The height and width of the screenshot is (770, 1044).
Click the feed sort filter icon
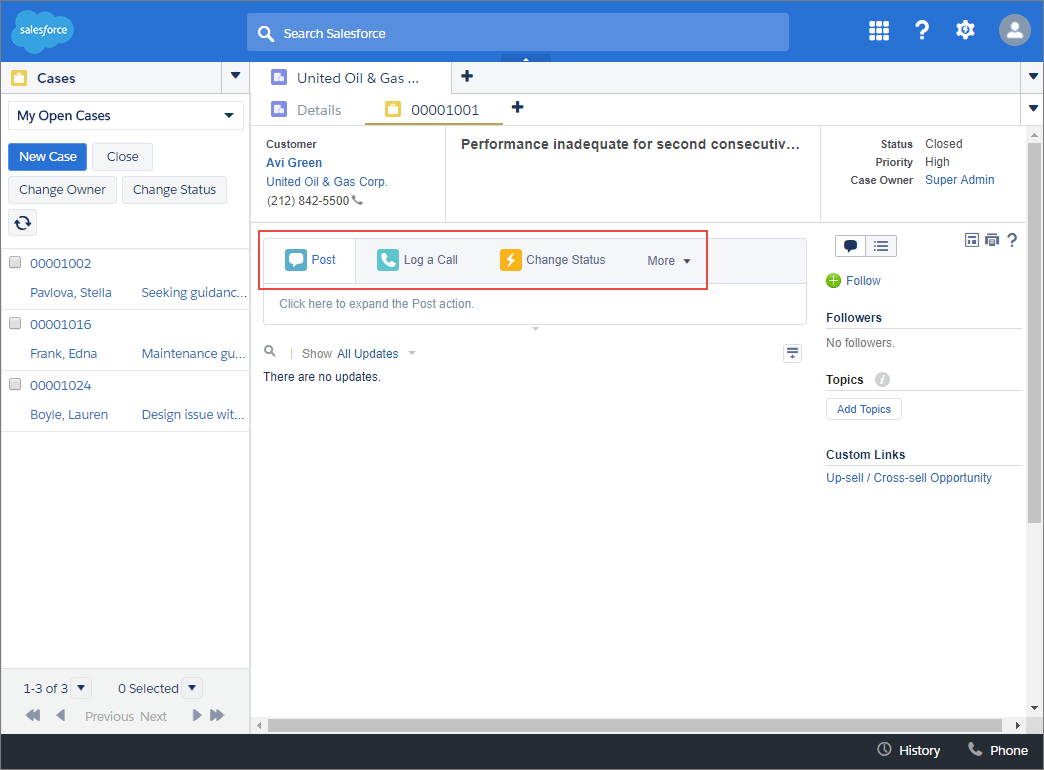coord(792,353)
